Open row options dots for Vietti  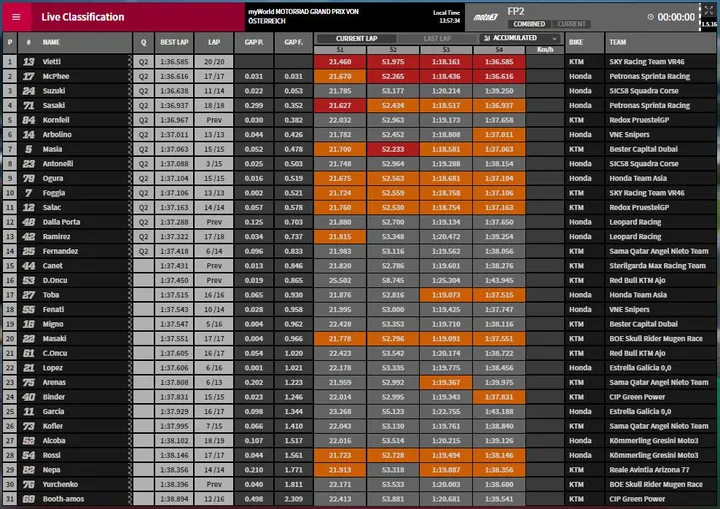point(129,62)
